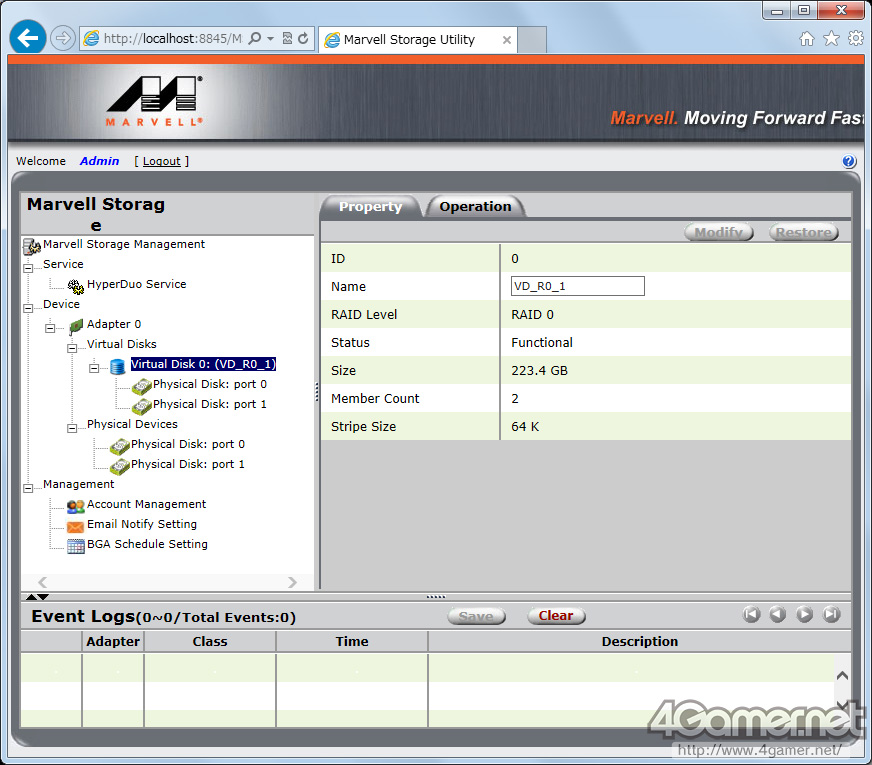Viewport: 872px width, 765px height.
Task: Click the Name field containing VD_R0_1
Action: pyautogui.click(x=577, y=286)
